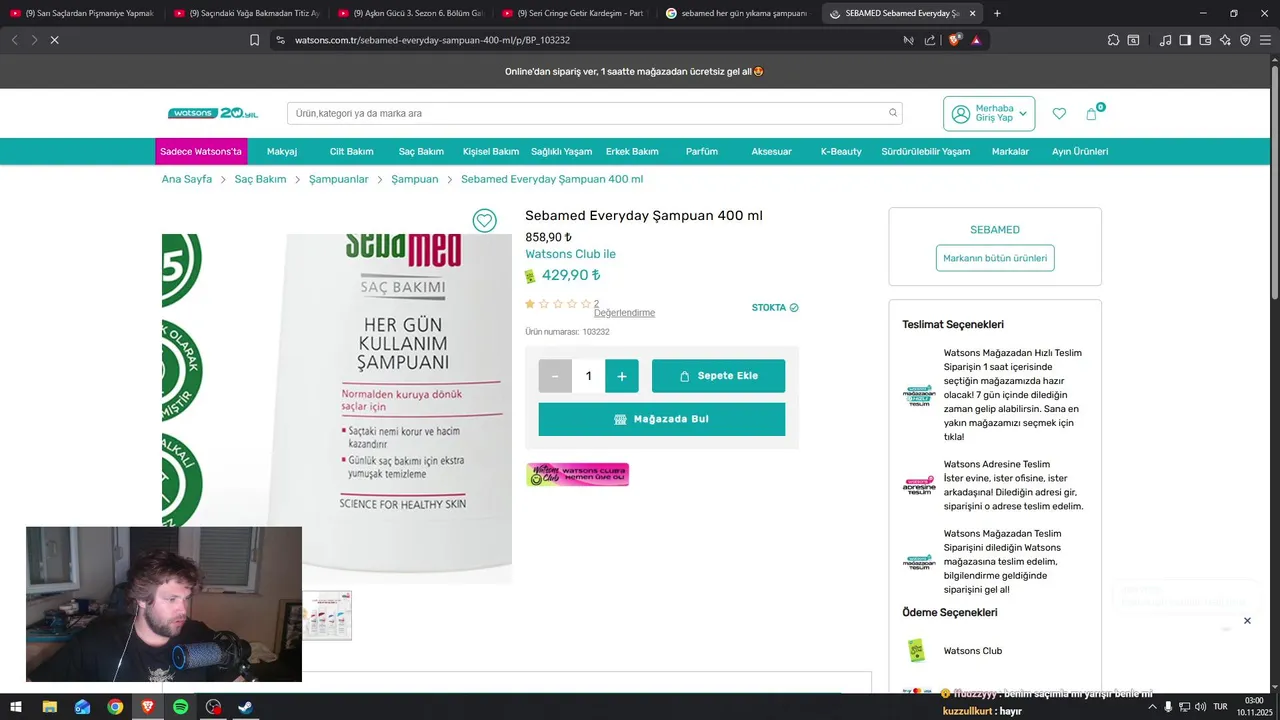The width and height of the screenshot is (1280, 720).
Task: Open OBS Studio from the taskbar
Action: (x=213, y=707)
